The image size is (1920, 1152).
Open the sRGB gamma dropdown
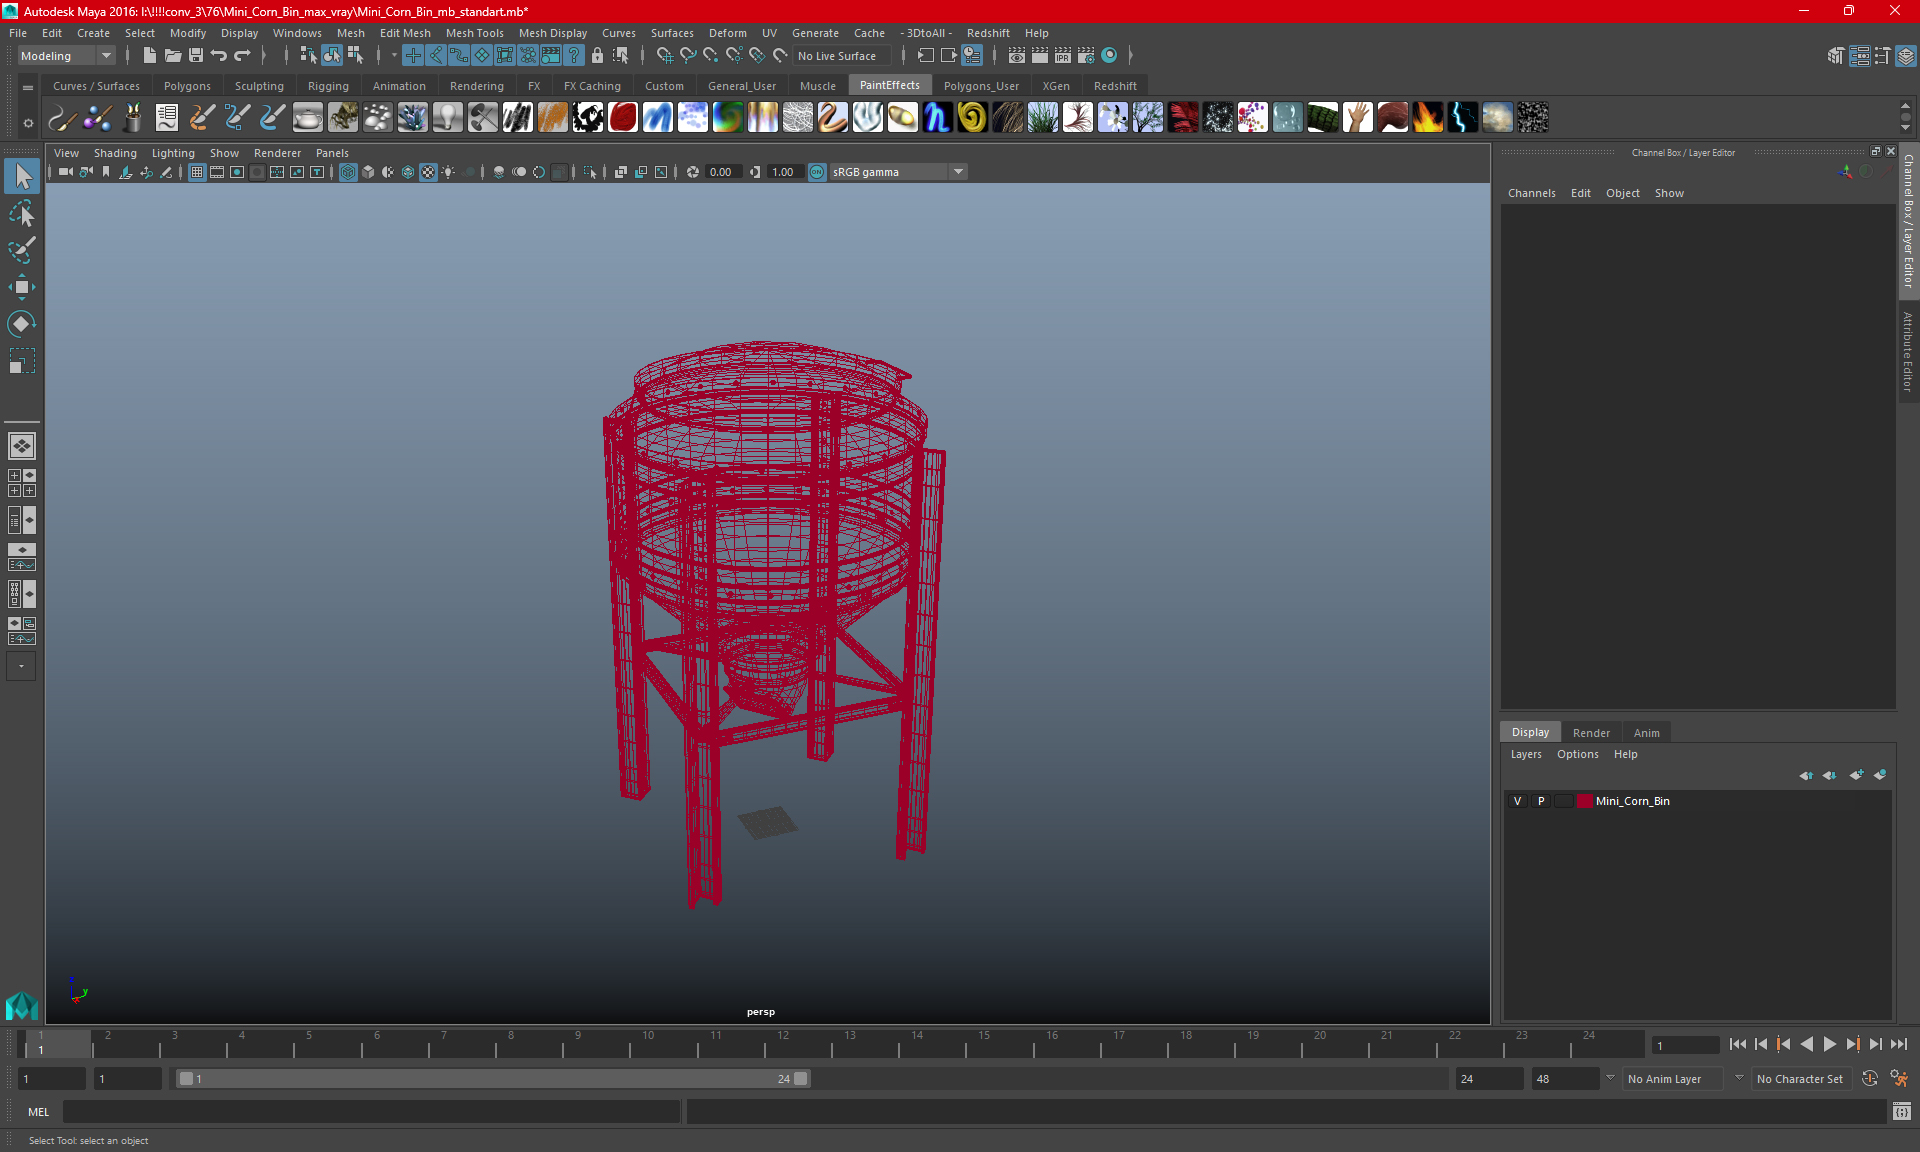pos(960,171)
